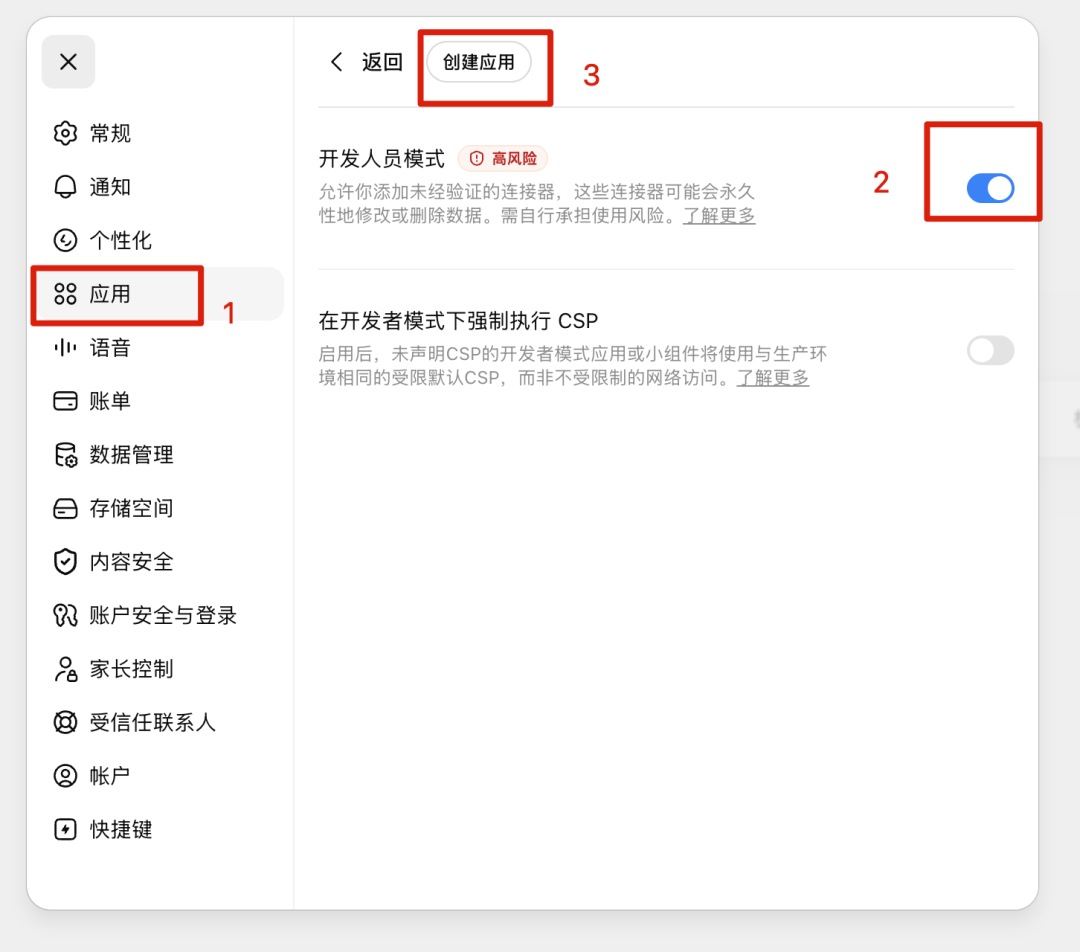Click the 个性化 icon in sidebar

pyautogui.click(x=65, y=240)
